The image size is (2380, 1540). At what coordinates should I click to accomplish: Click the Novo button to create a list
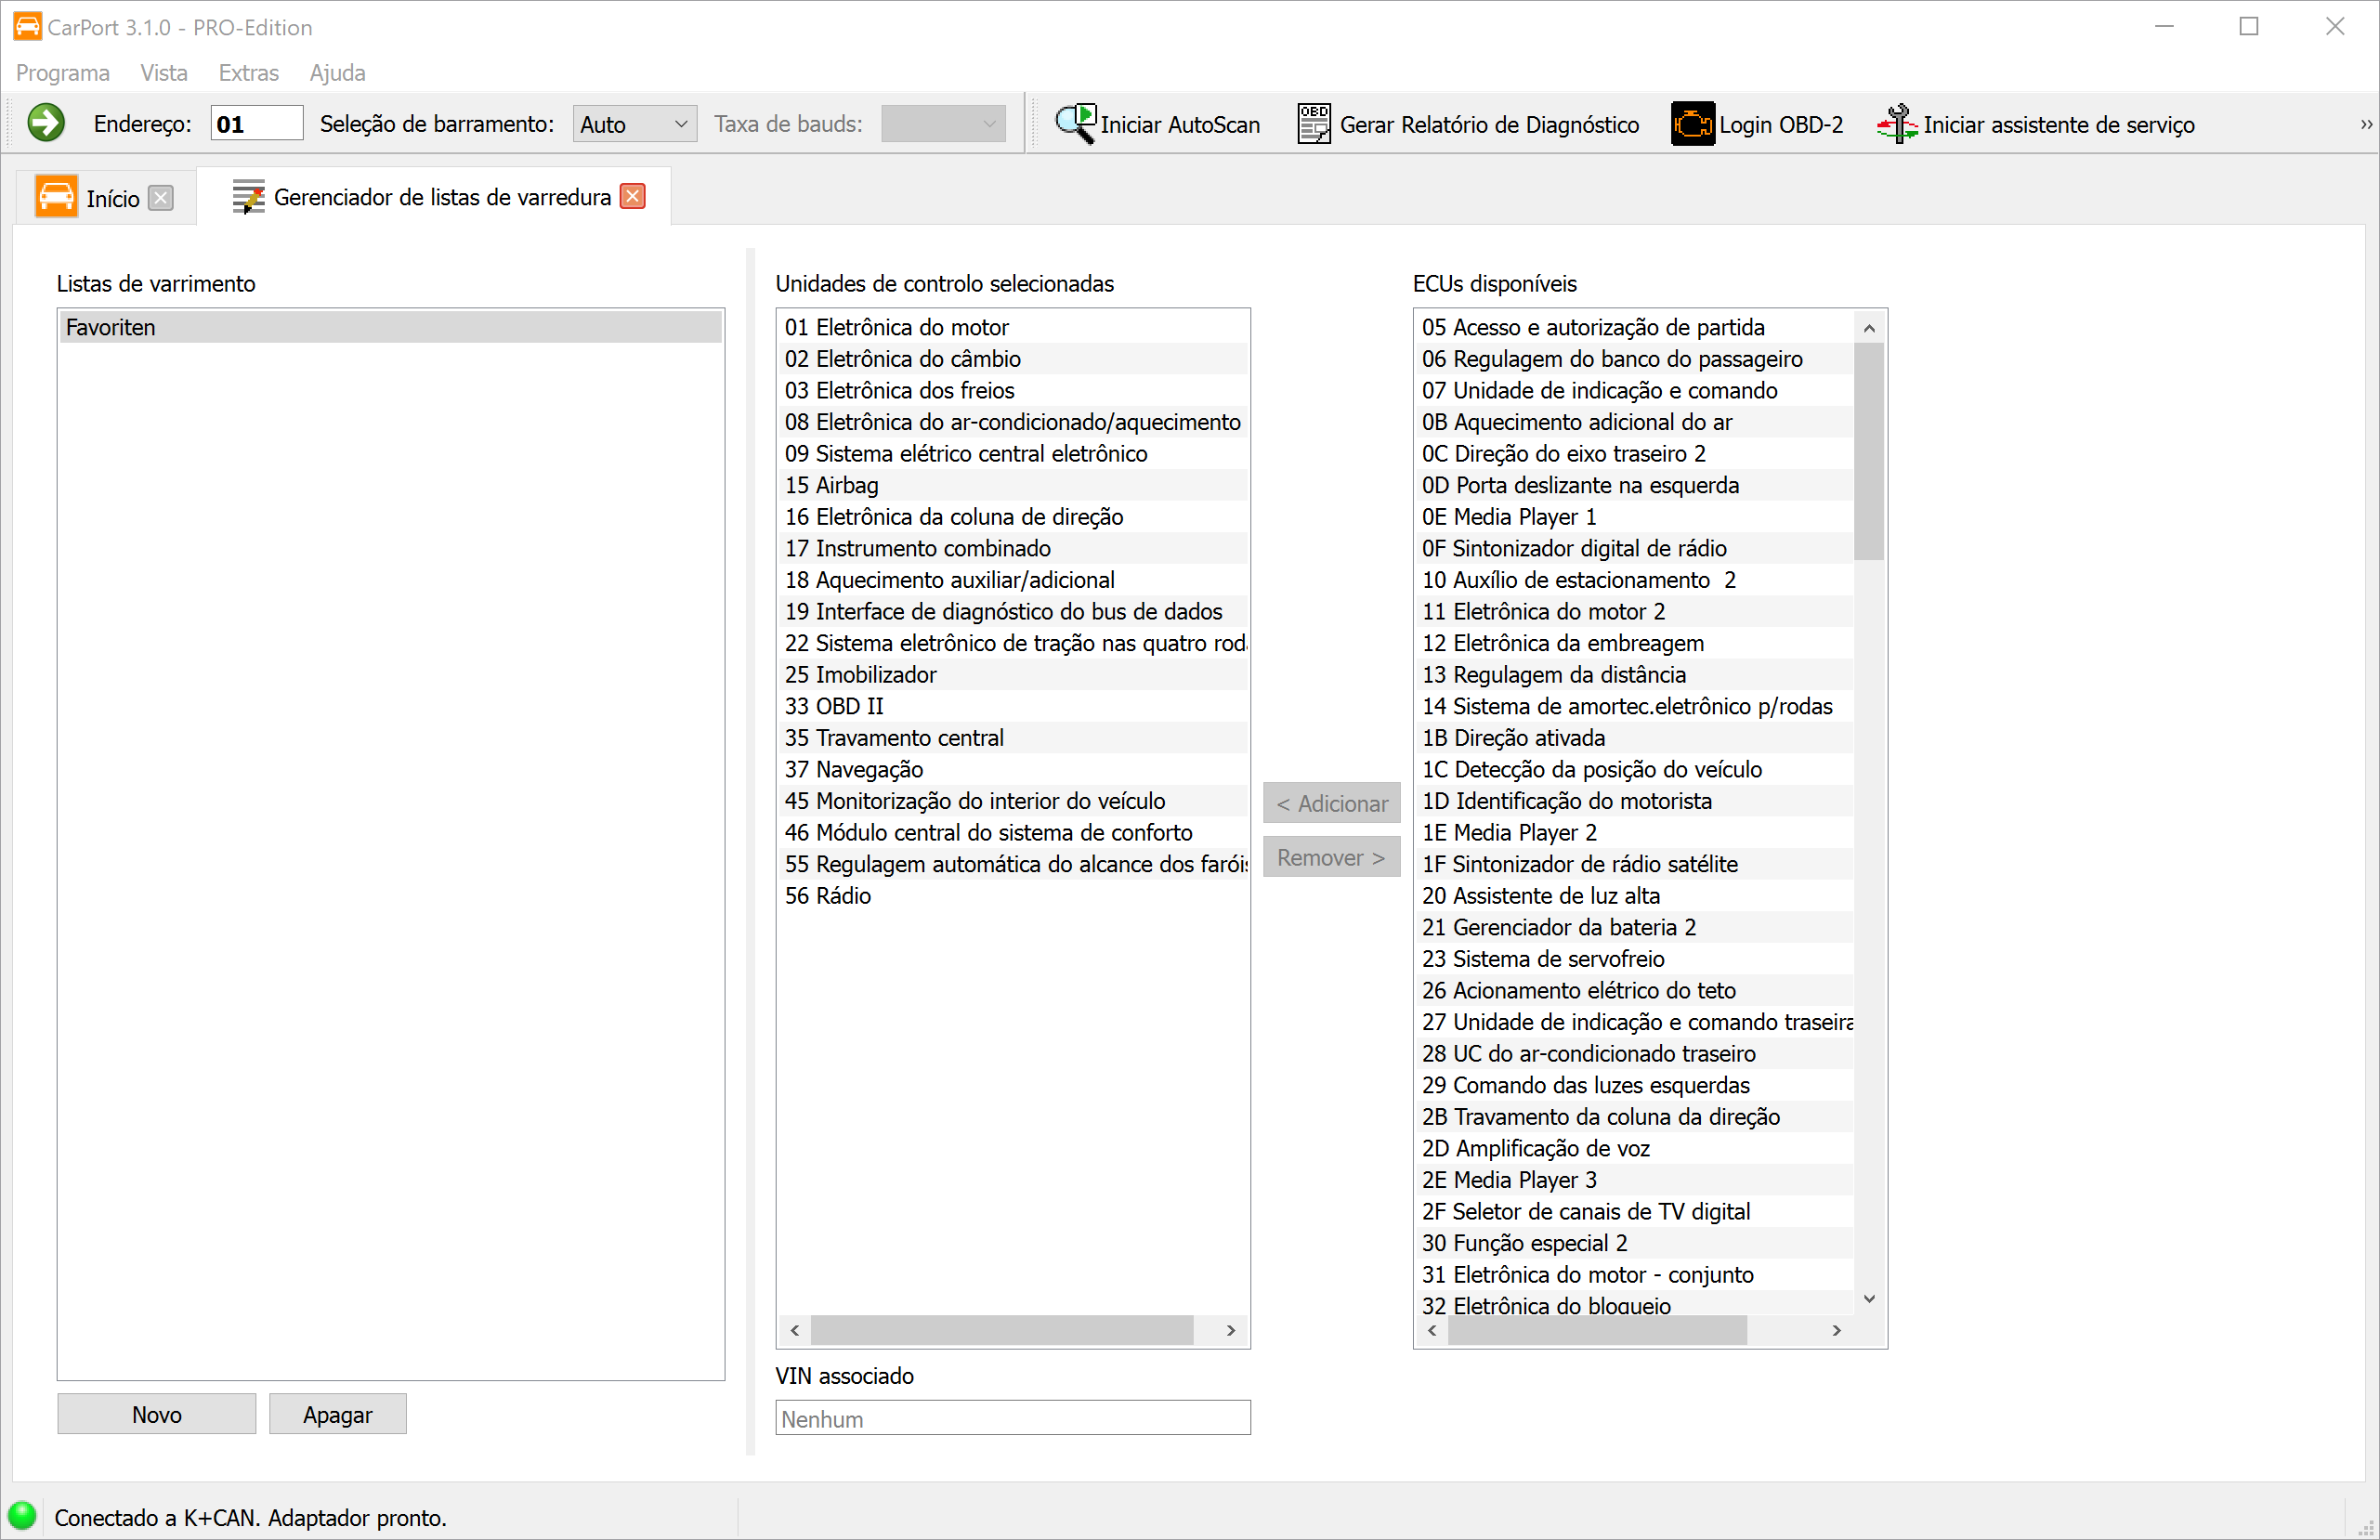[x=156, y=1413]
